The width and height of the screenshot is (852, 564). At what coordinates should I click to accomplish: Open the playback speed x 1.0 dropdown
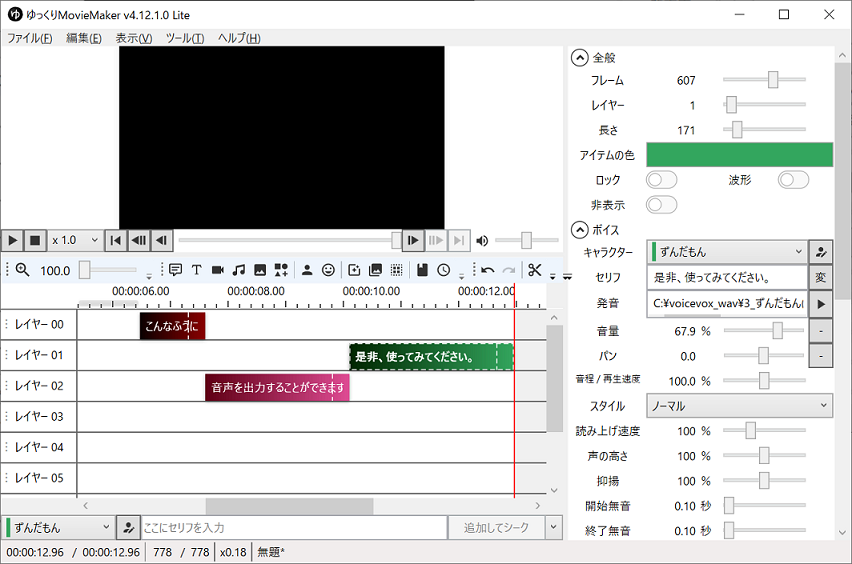pyautogui.click(x=75, y=240)
